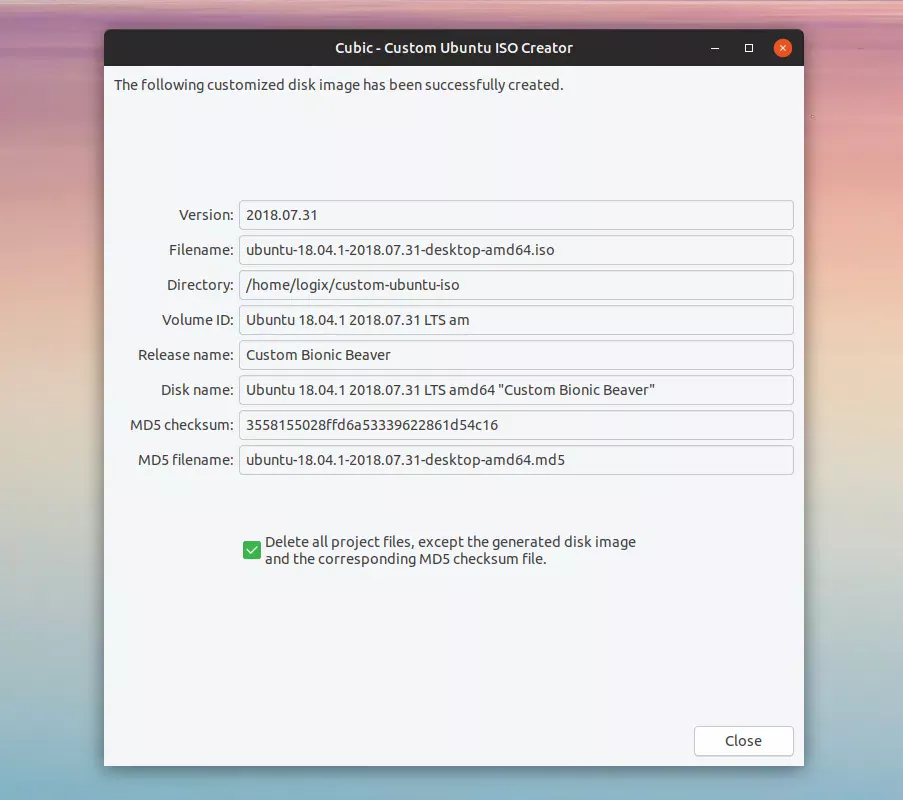The height and width of the screenshot is (800, 903).
Task: Click the Disk name field
Action: coord(515,389)
